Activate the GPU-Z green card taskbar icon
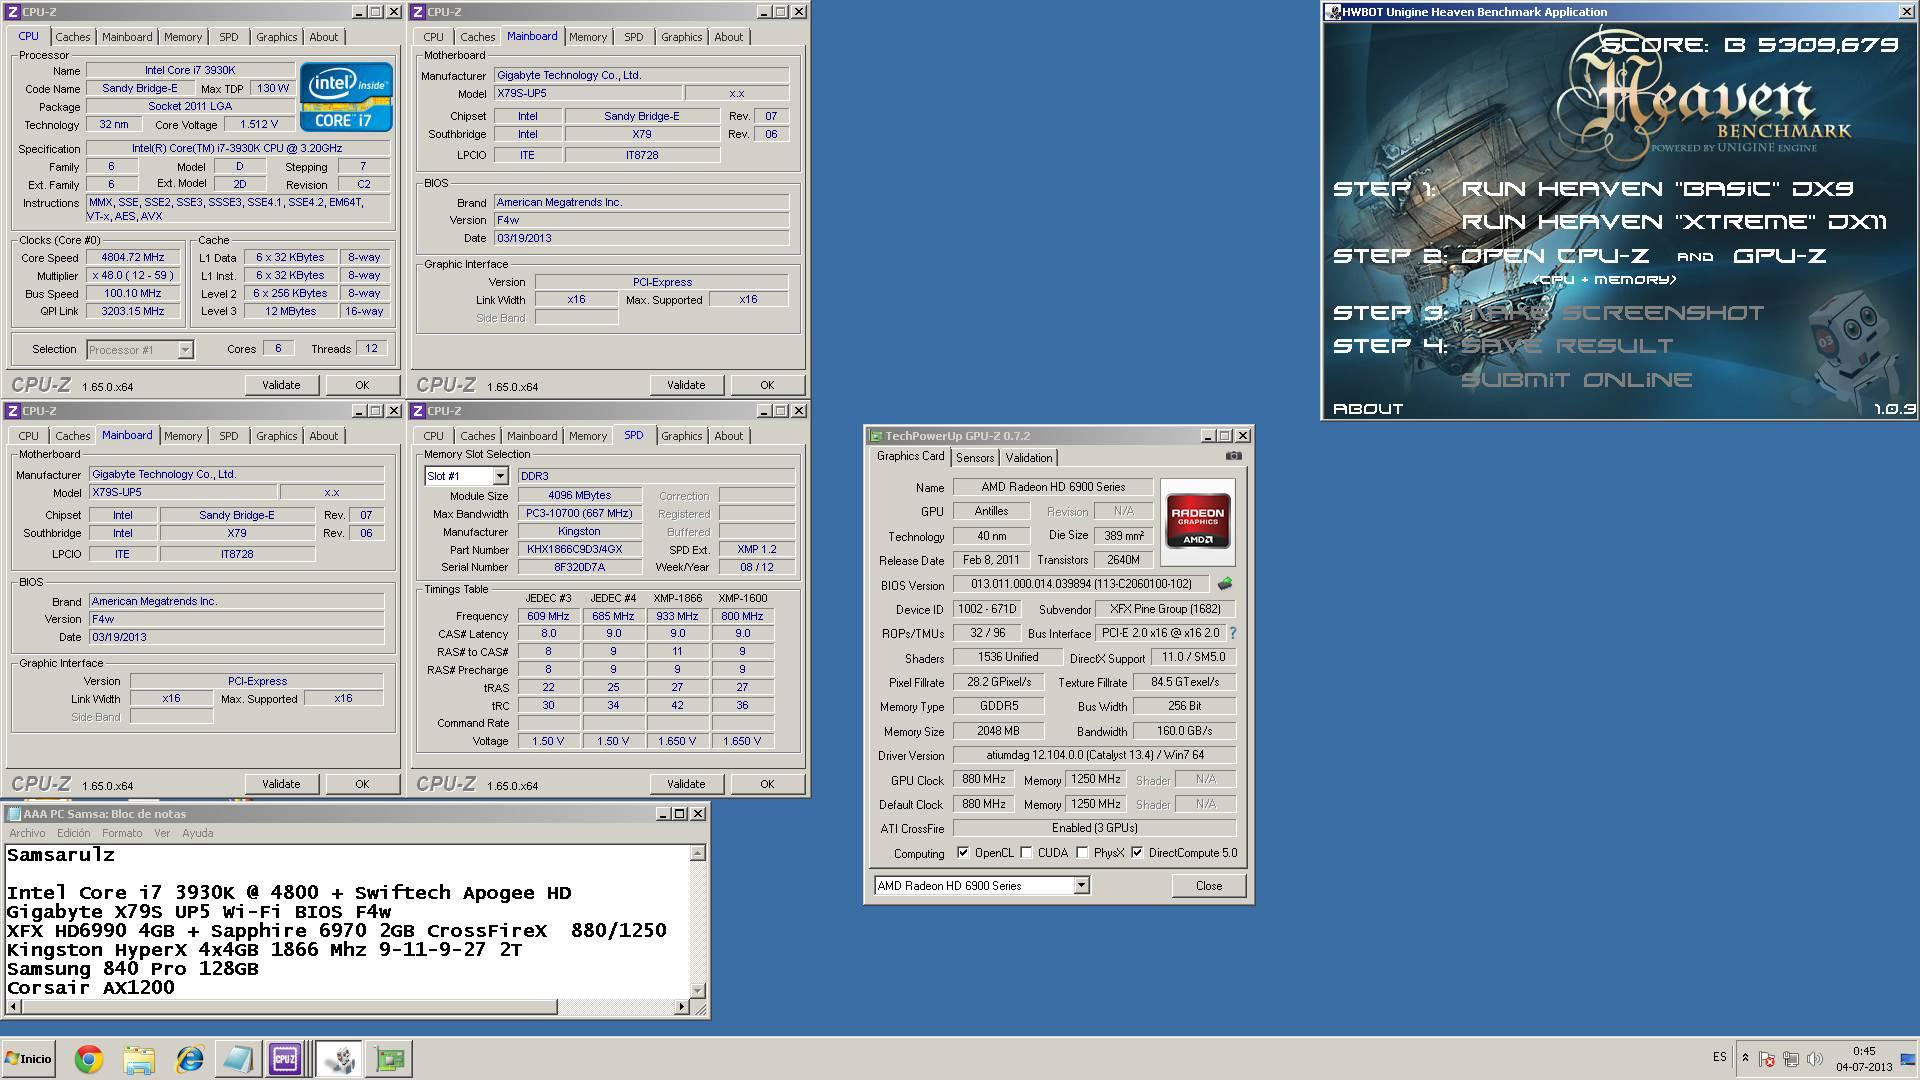The width and height of the screenshot is (1920, 1080). tap(389, 1059)
